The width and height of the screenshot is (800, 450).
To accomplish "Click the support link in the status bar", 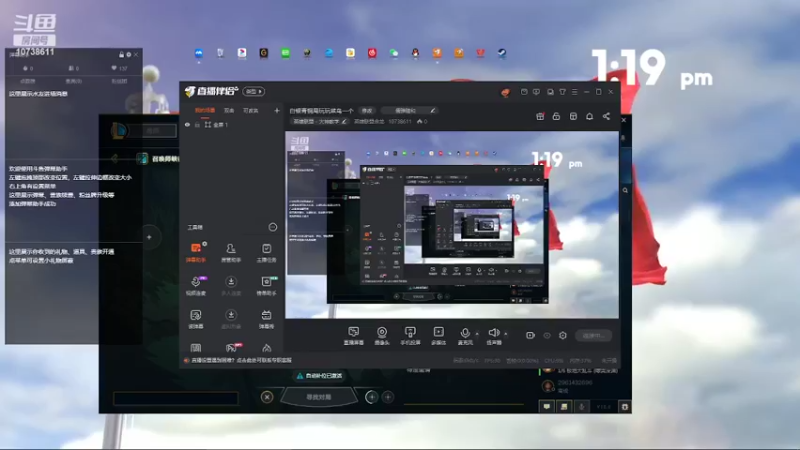I will 241,360.
